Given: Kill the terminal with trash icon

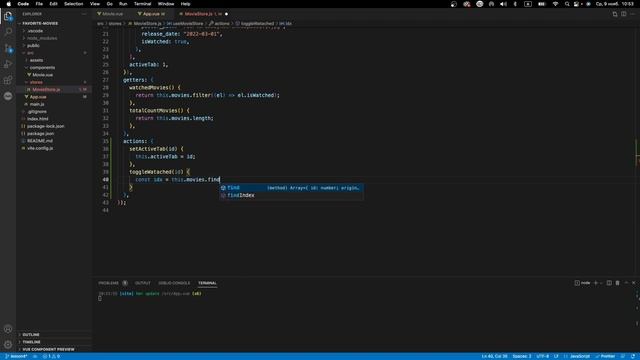Looking at the screenshot, I should point(618,283).
